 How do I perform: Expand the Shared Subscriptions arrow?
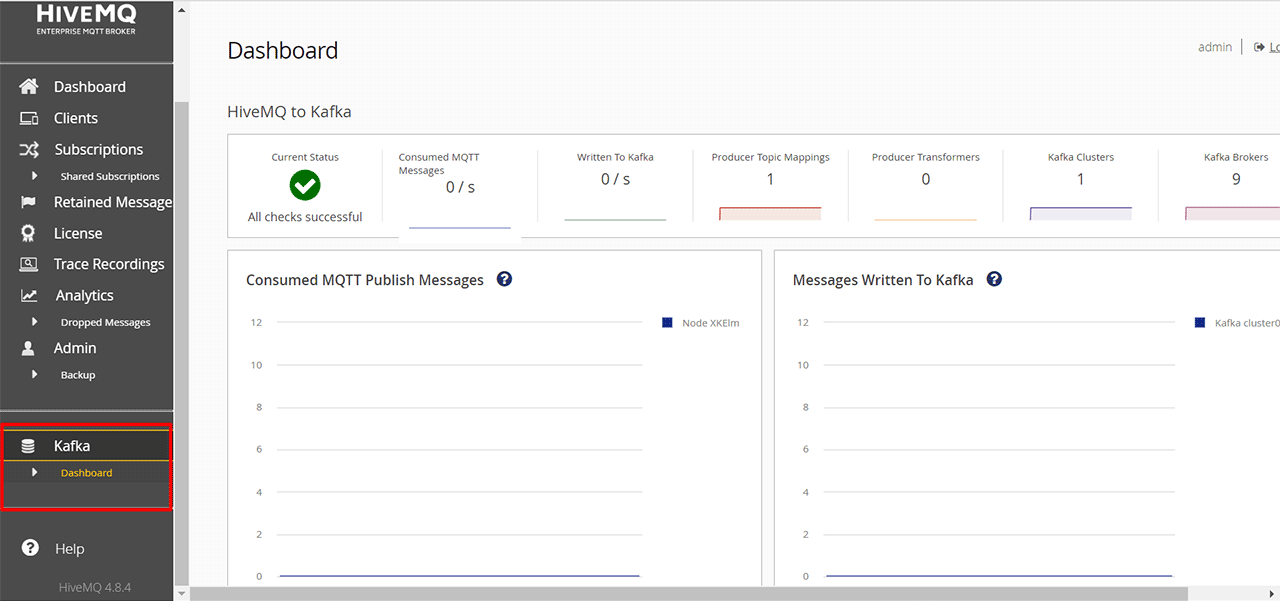pos(35,176)
